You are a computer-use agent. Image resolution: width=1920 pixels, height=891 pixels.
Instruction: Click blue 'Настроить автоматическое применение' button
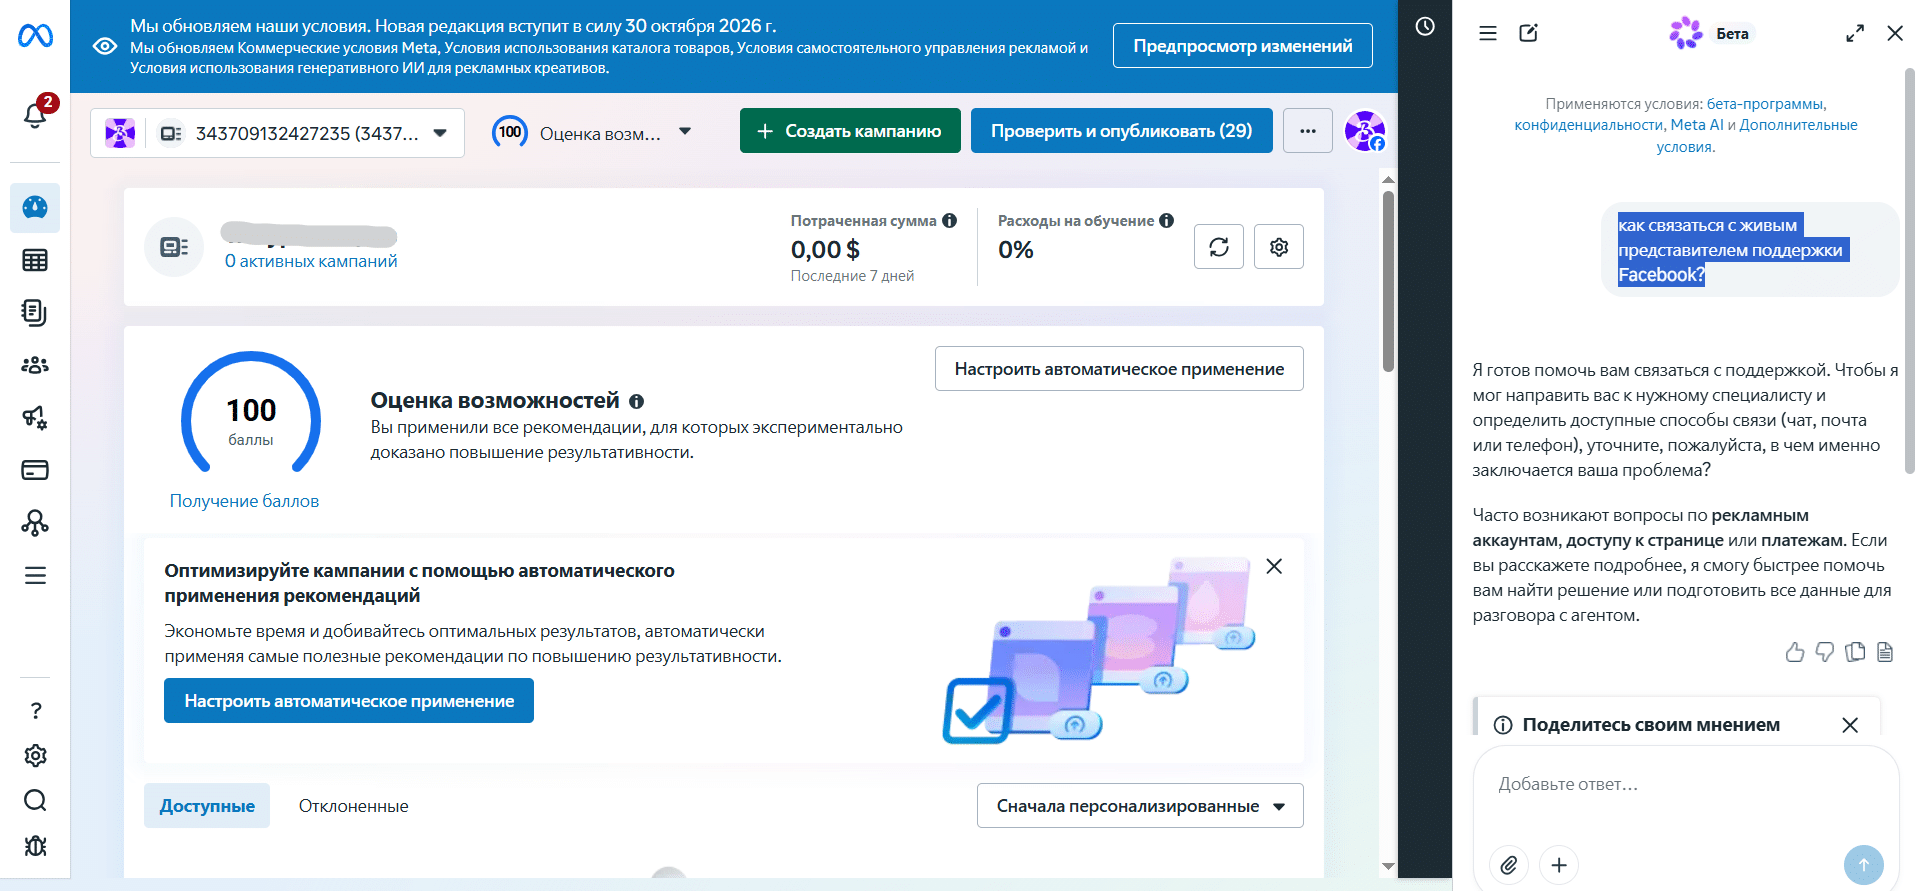[x=349, y=701]
